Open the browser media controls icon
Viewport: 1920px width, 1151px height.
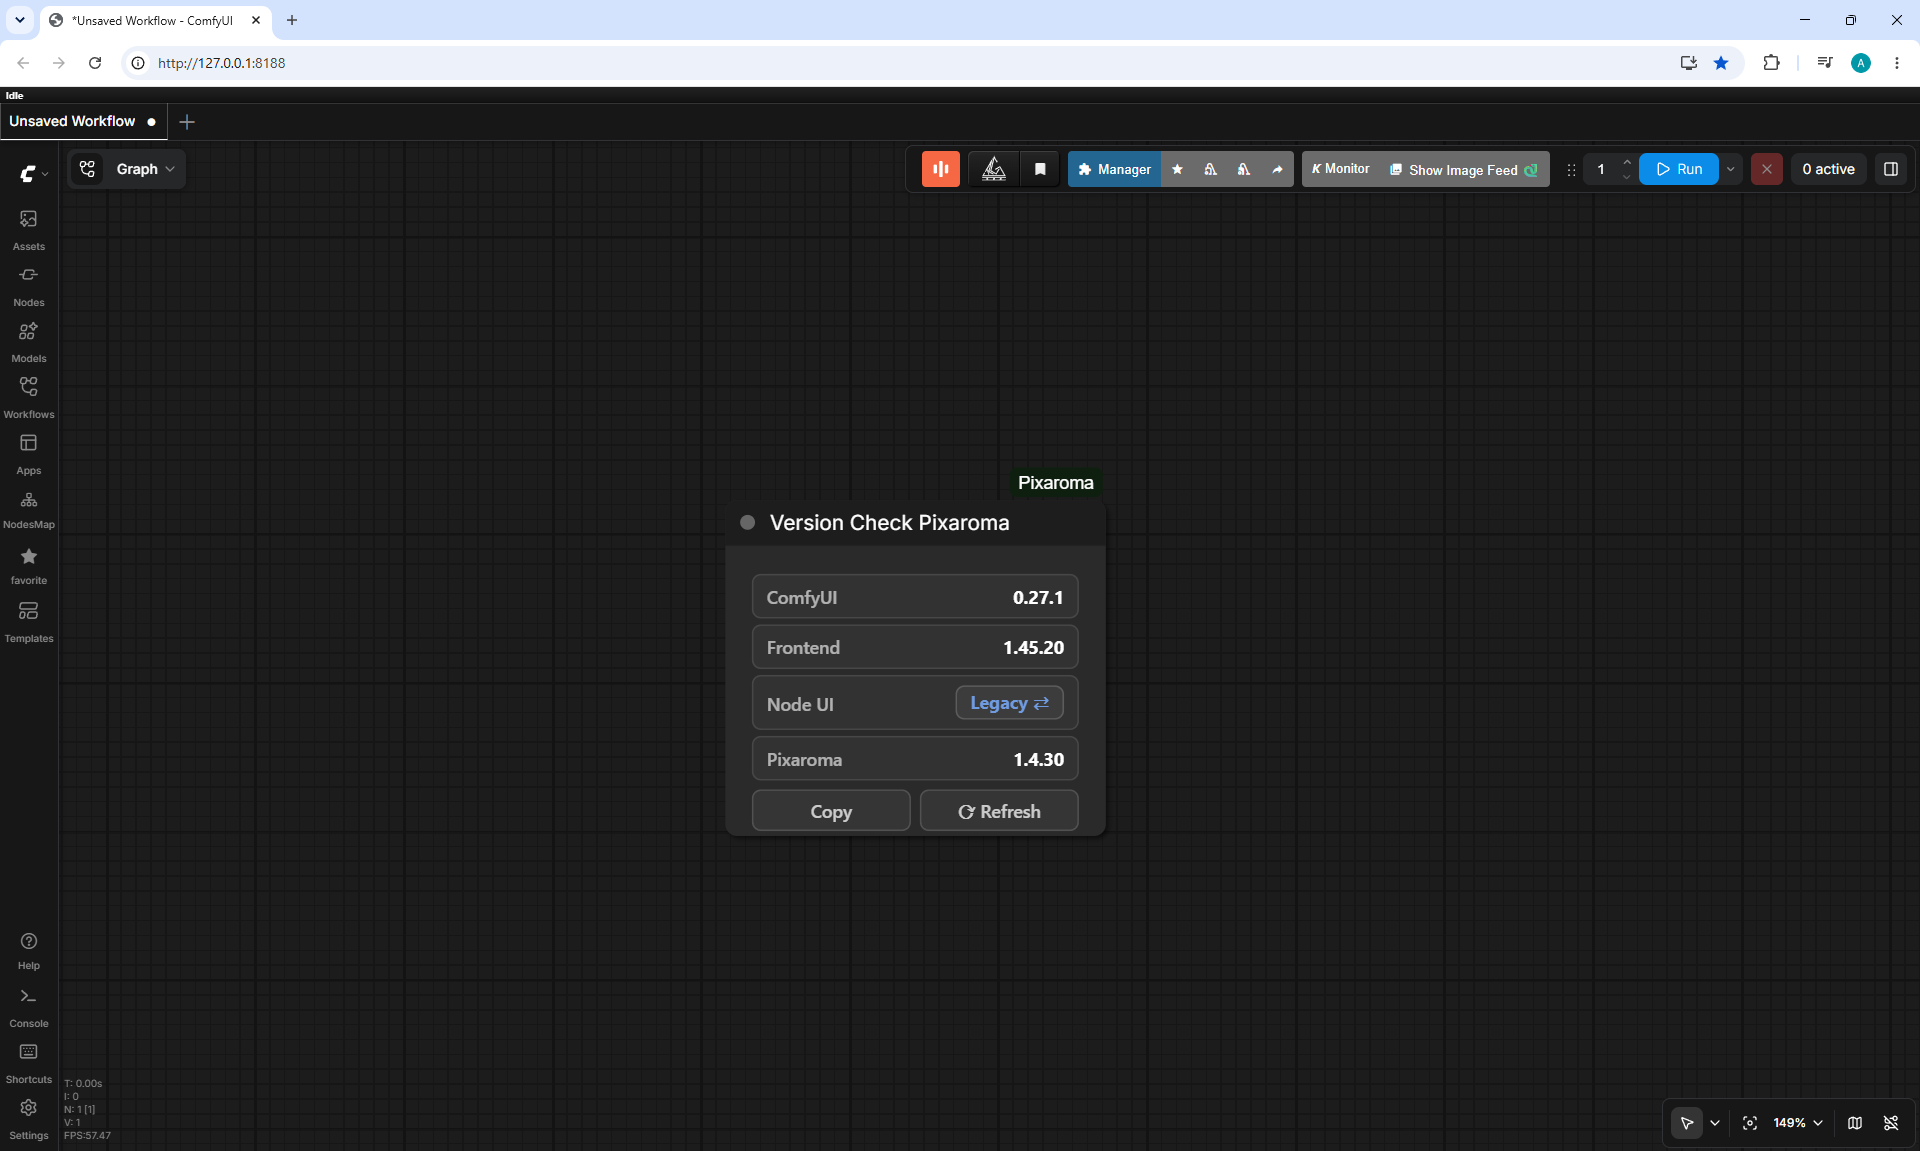pyautogui.click(x=1825, y=63)
